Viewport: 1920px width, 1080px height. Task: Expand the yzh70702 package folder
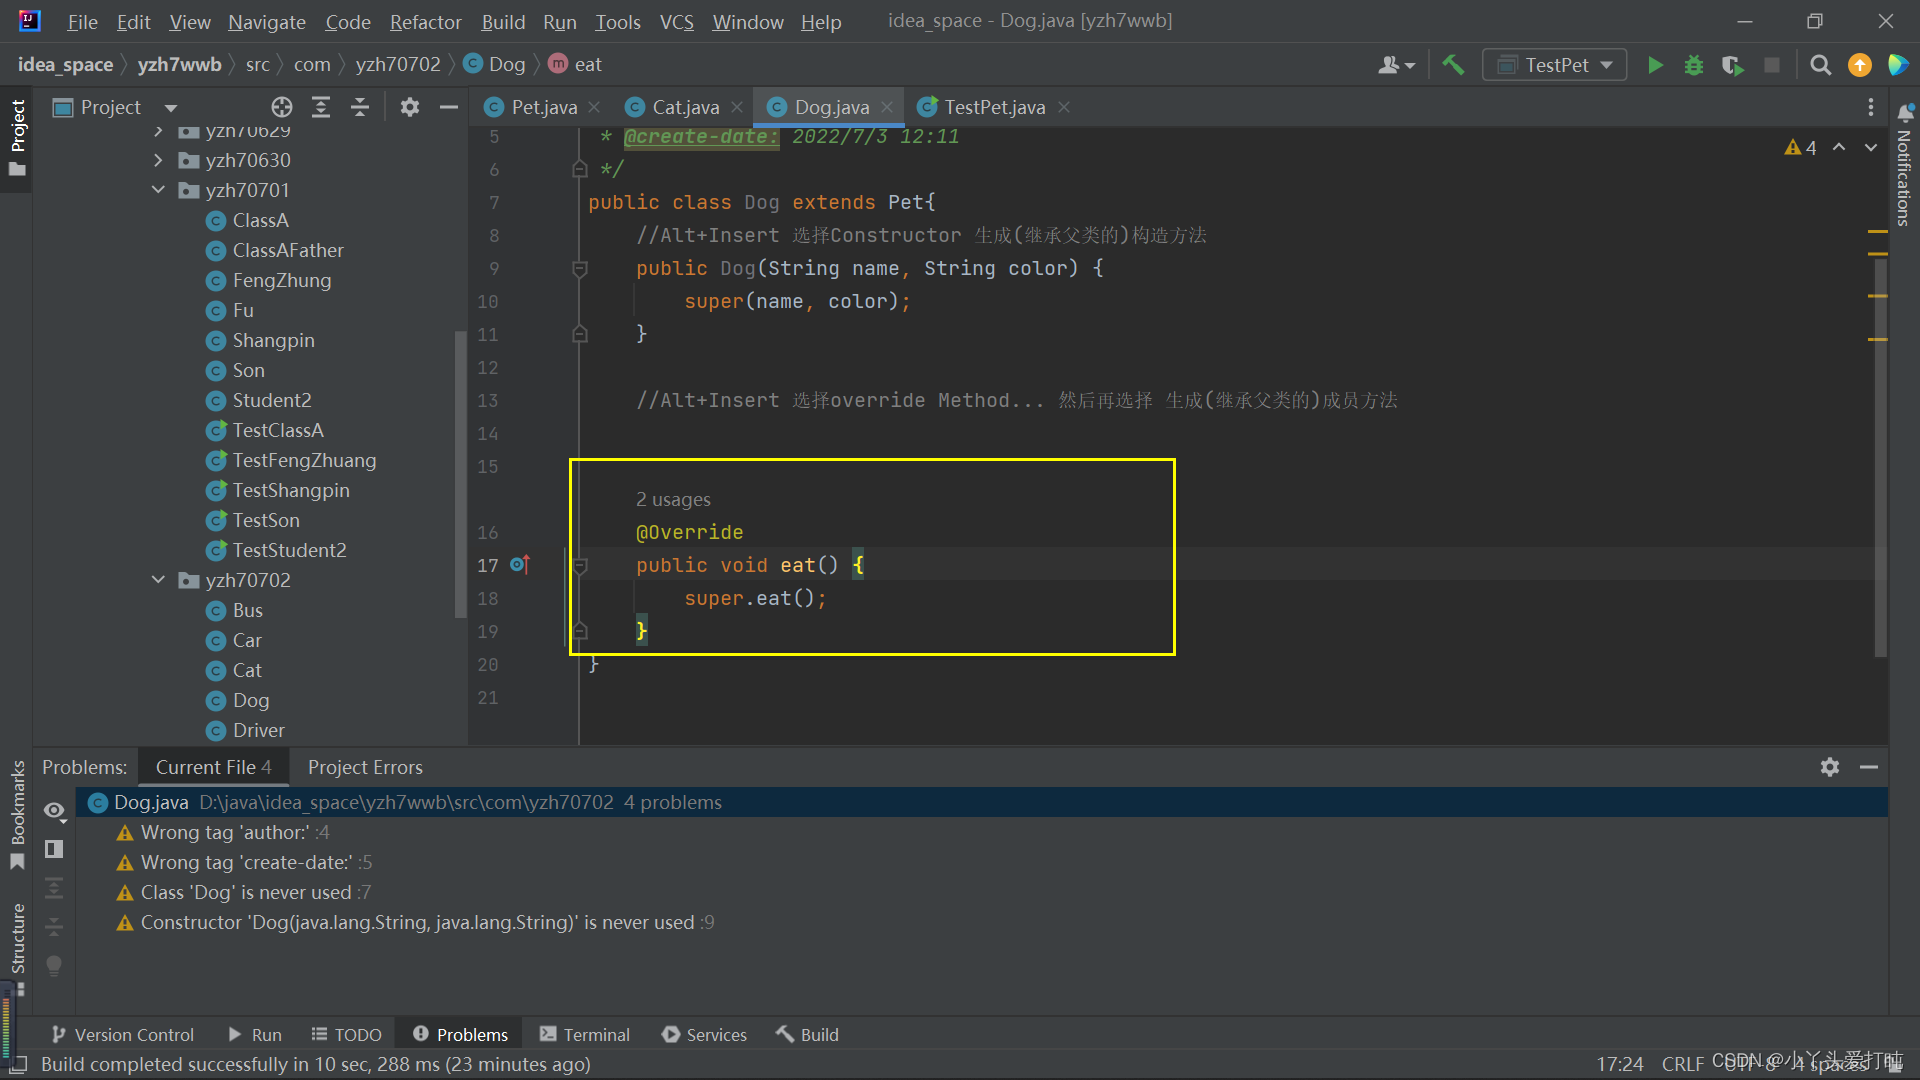coord(157,580)
